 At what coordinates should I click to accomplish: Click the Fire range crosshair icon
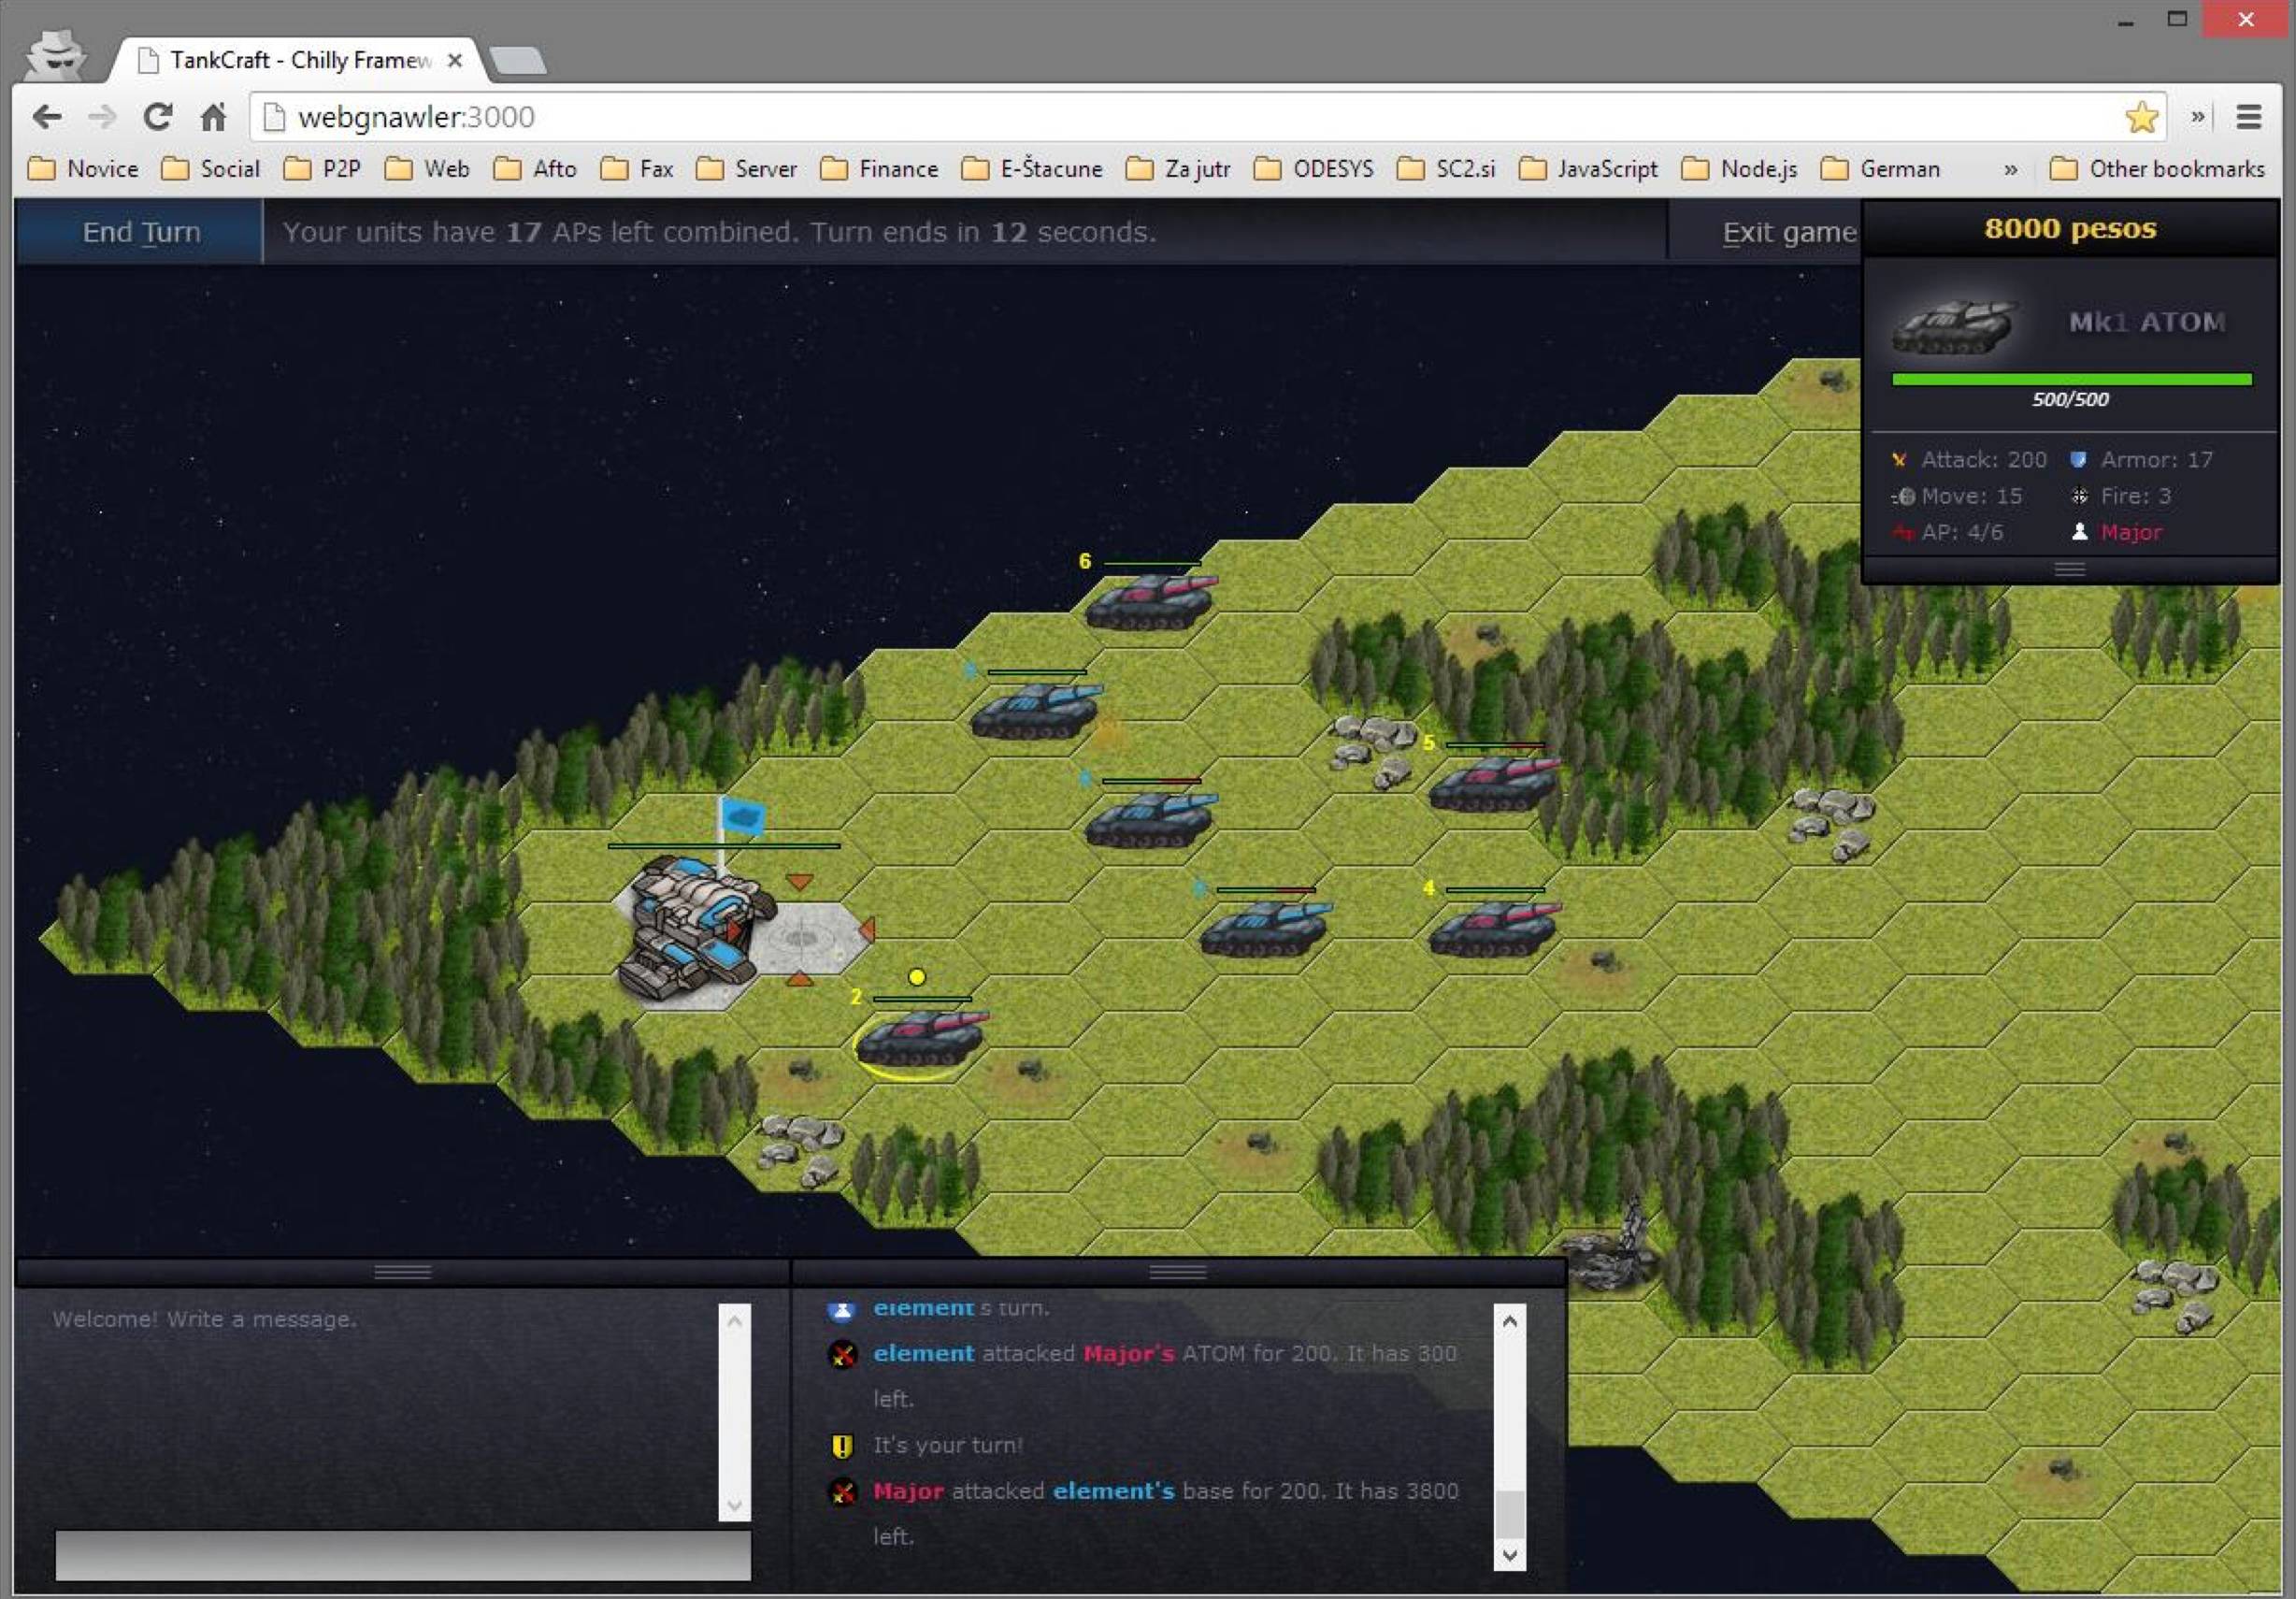click(2079, 496)
